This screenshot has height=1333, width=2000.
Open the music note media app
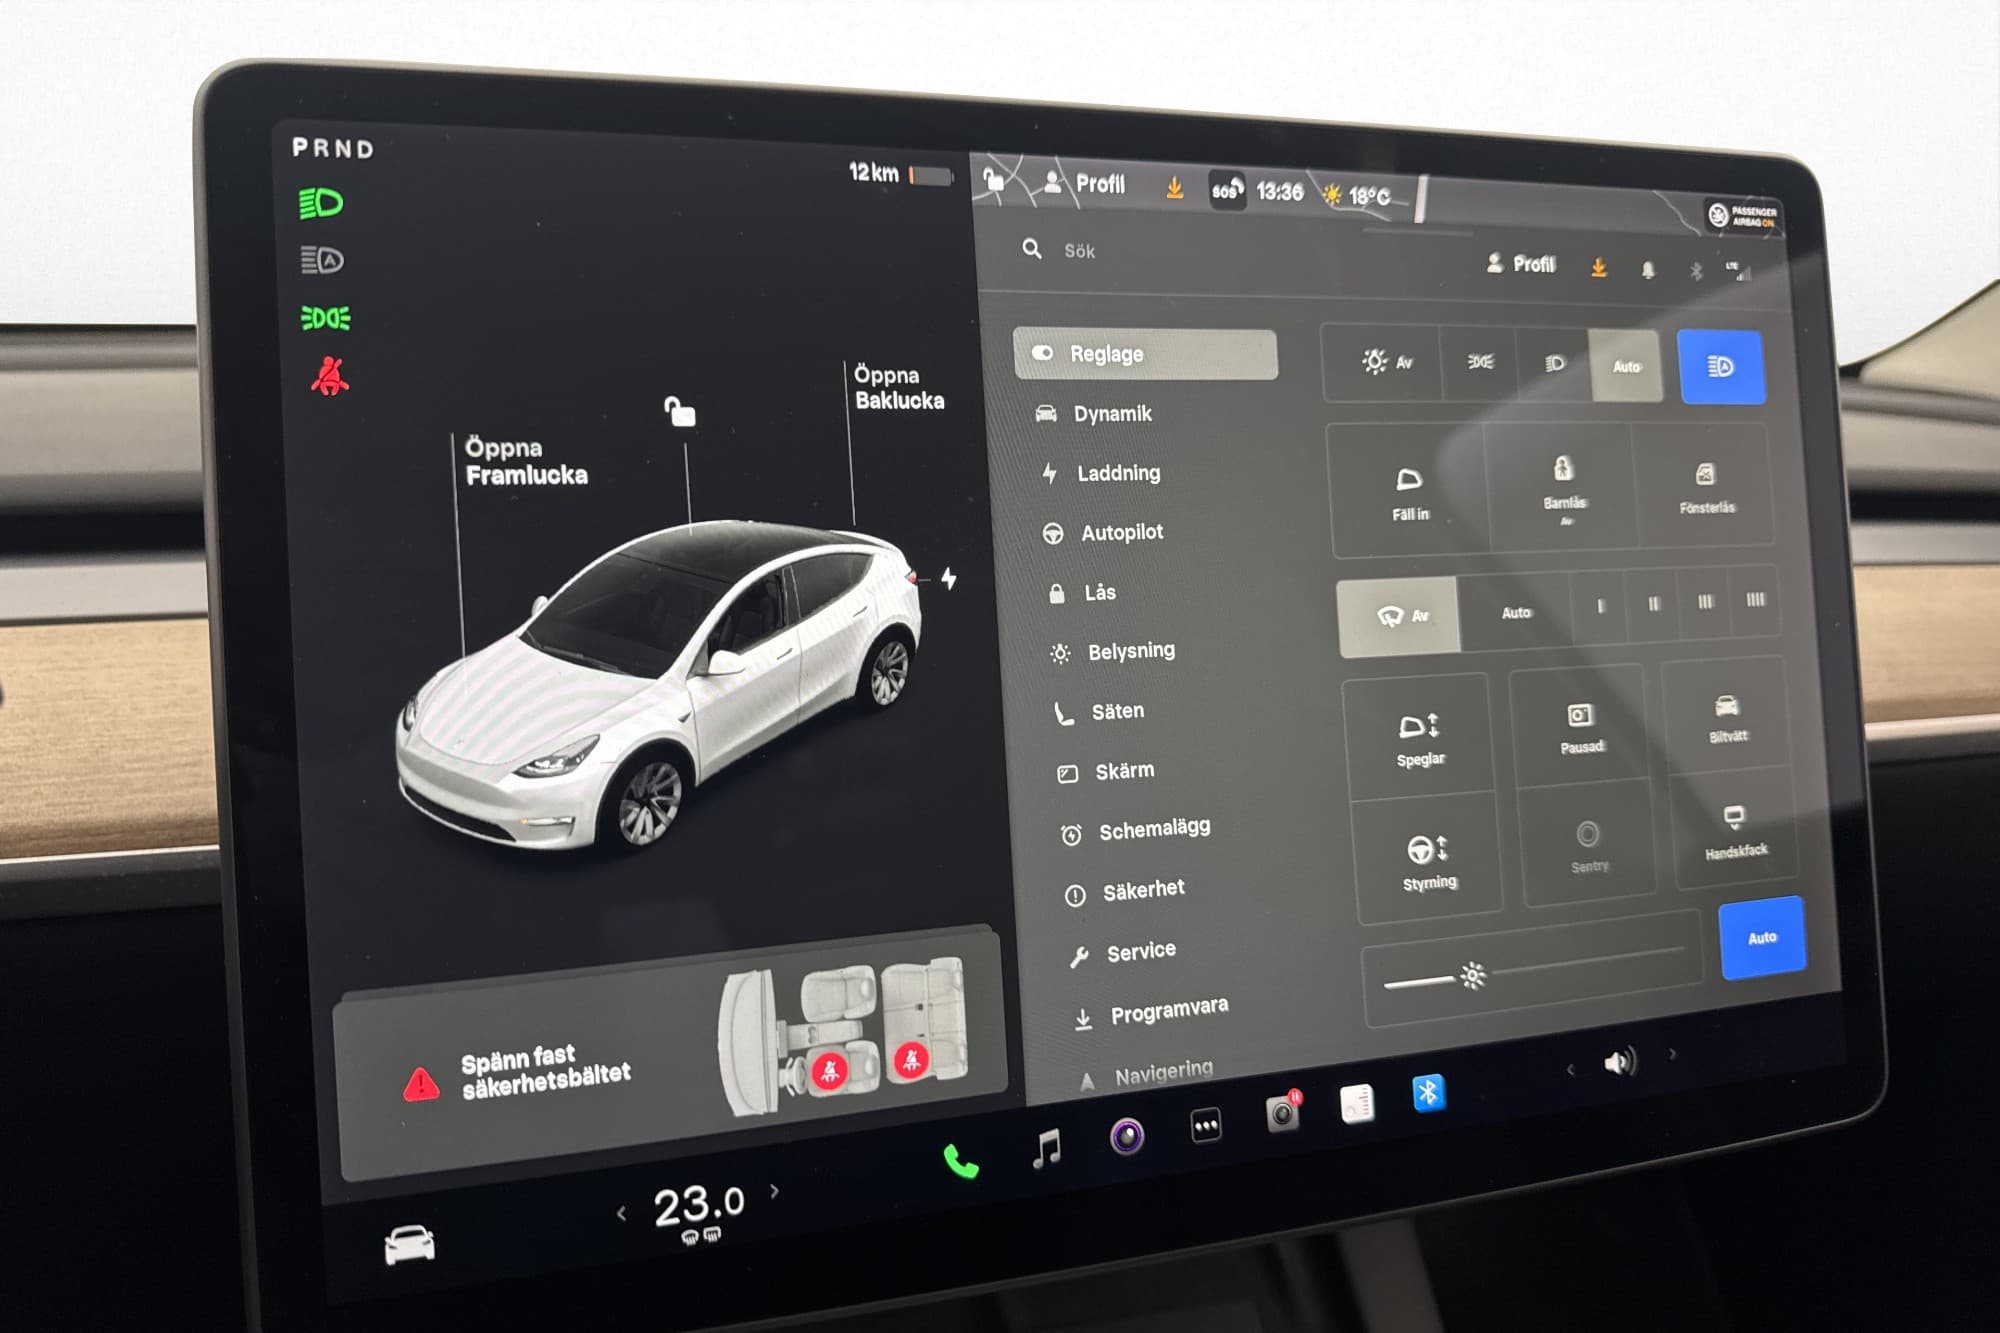click(1046, 1148)
